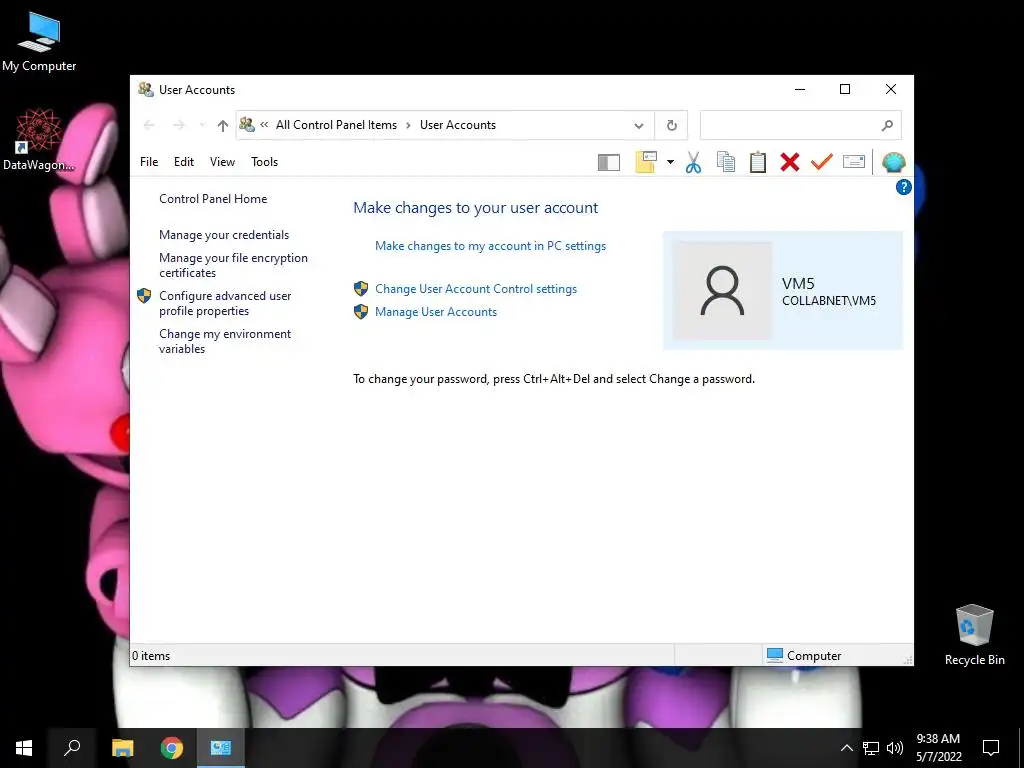Click the Cut scissors icon

coord(694,162)
